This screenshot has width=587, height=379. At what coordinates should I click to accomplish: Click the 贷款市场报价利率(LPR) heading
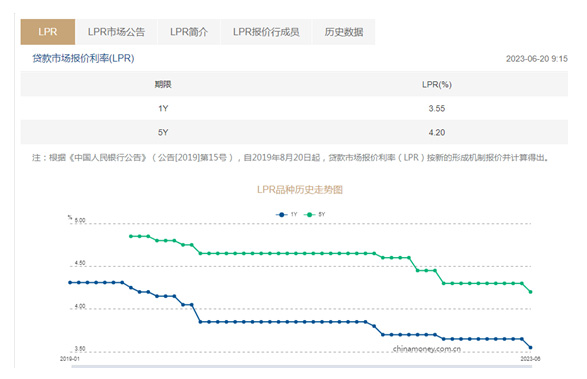coord(83,58)
